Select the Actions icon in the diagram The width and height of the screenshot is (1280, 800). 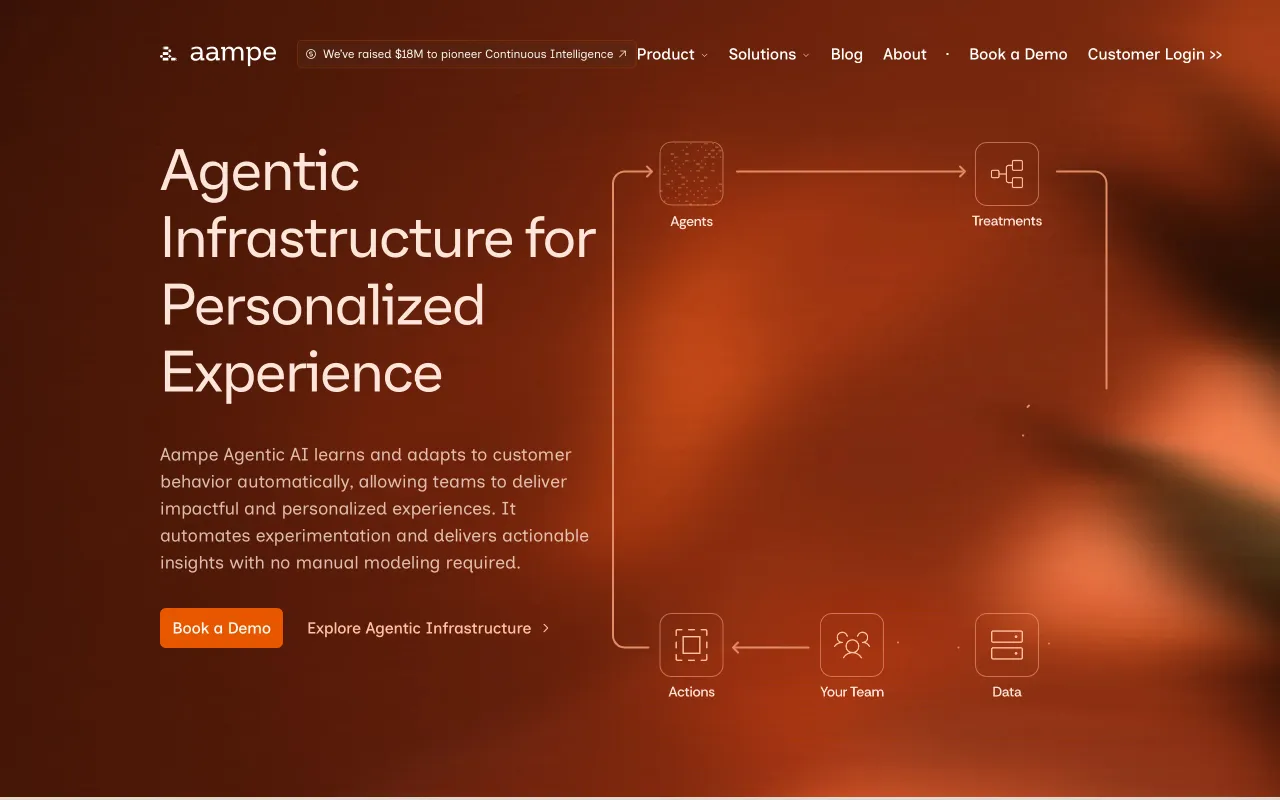coord(691,645)
